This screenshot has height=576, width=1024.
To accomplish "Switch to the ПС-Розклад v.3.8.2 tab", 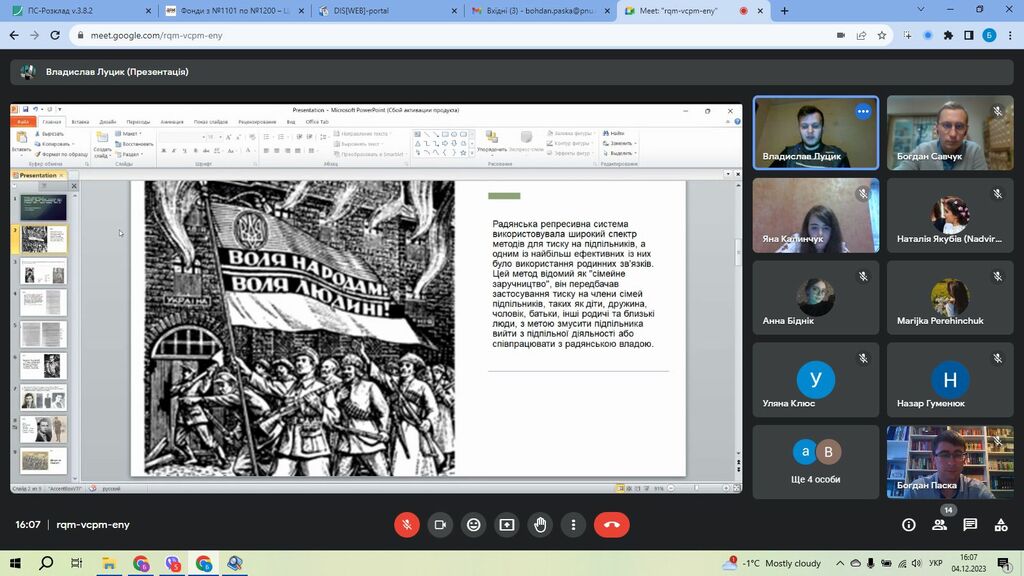I will coord(75,11).
